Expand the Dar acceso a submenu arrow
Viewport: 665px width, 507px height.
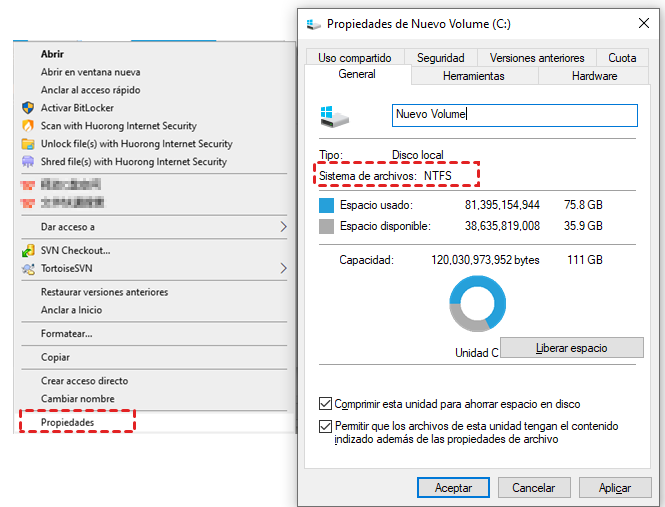tap(283, 227)
